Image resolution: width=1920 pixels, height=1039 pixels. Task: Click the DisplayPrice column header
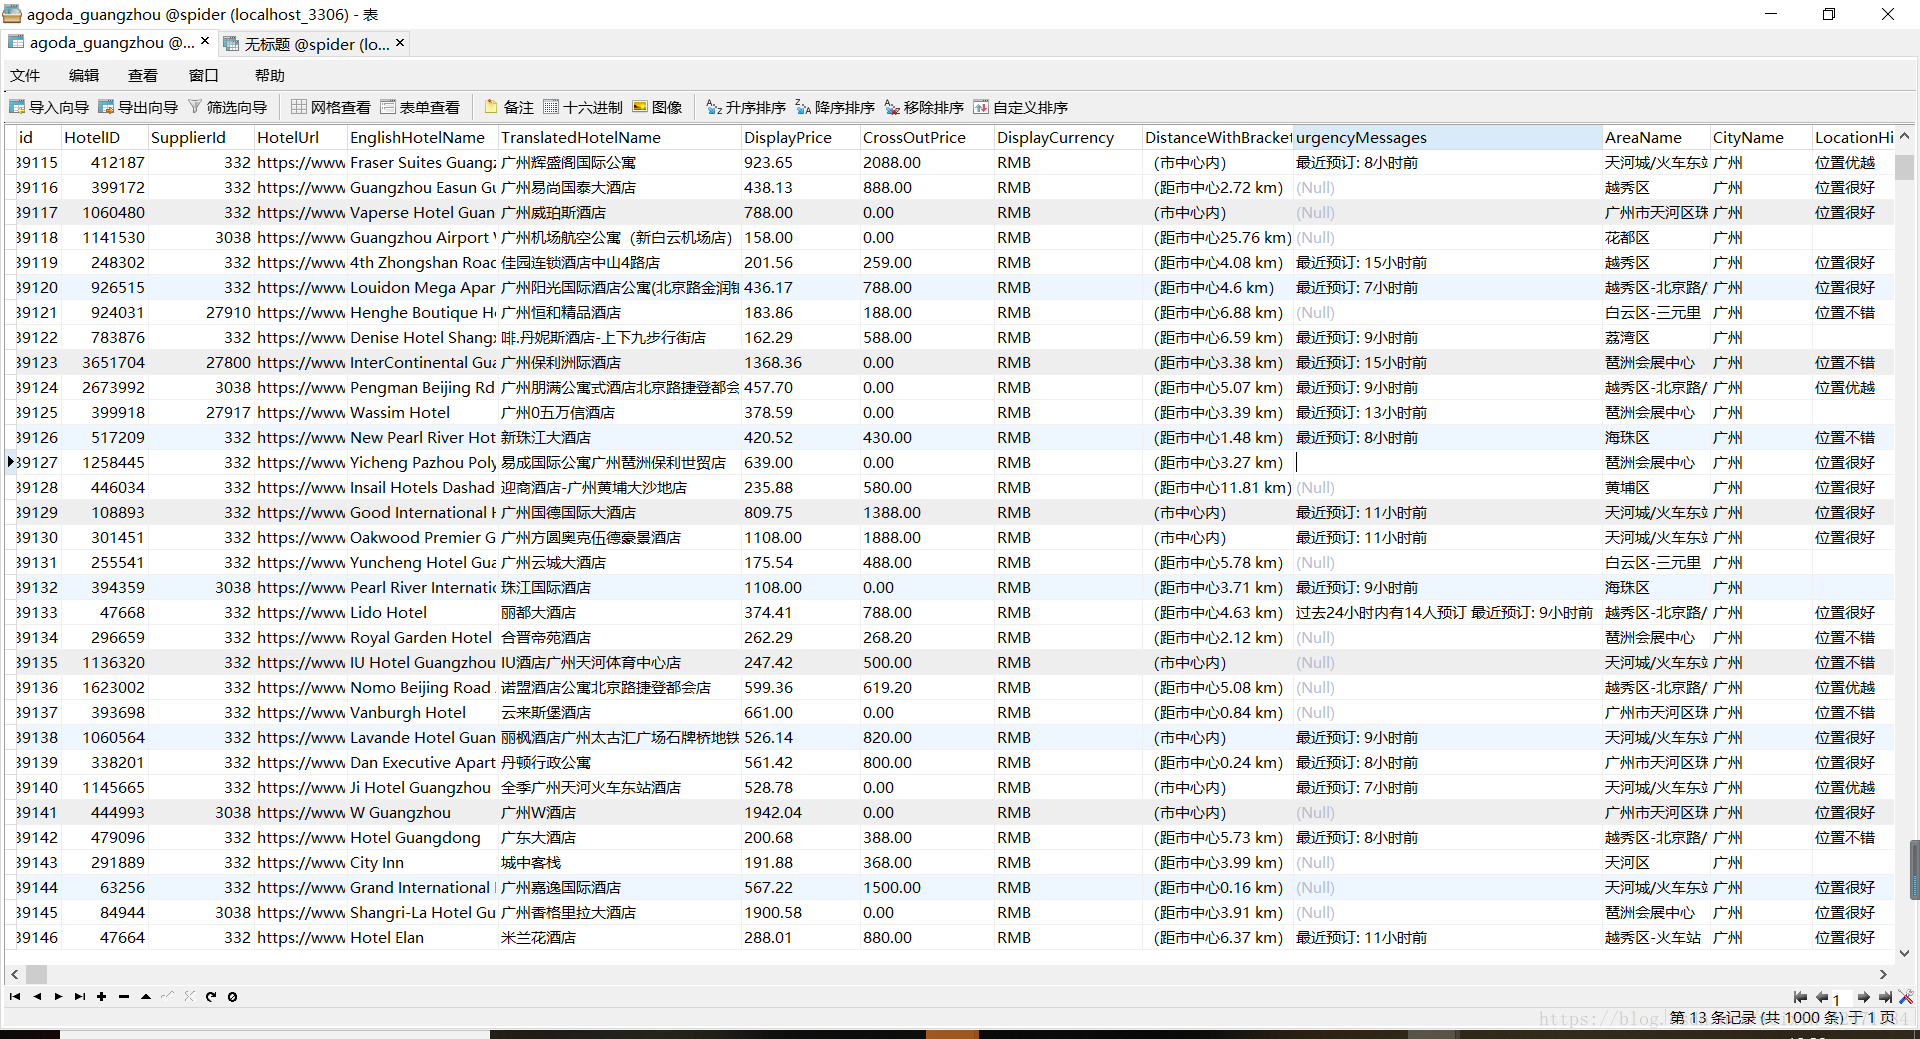coord(799,137)
